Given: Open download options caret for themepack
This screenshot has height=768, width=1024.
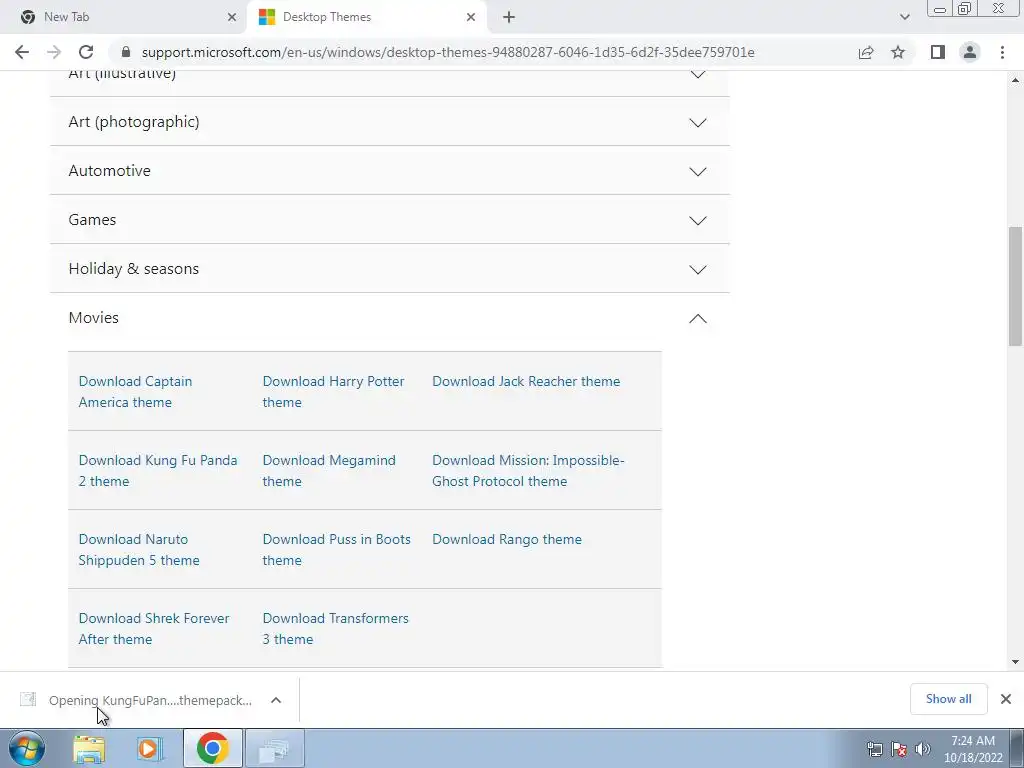Looking at the screenshot, I should tap(276, 700).
